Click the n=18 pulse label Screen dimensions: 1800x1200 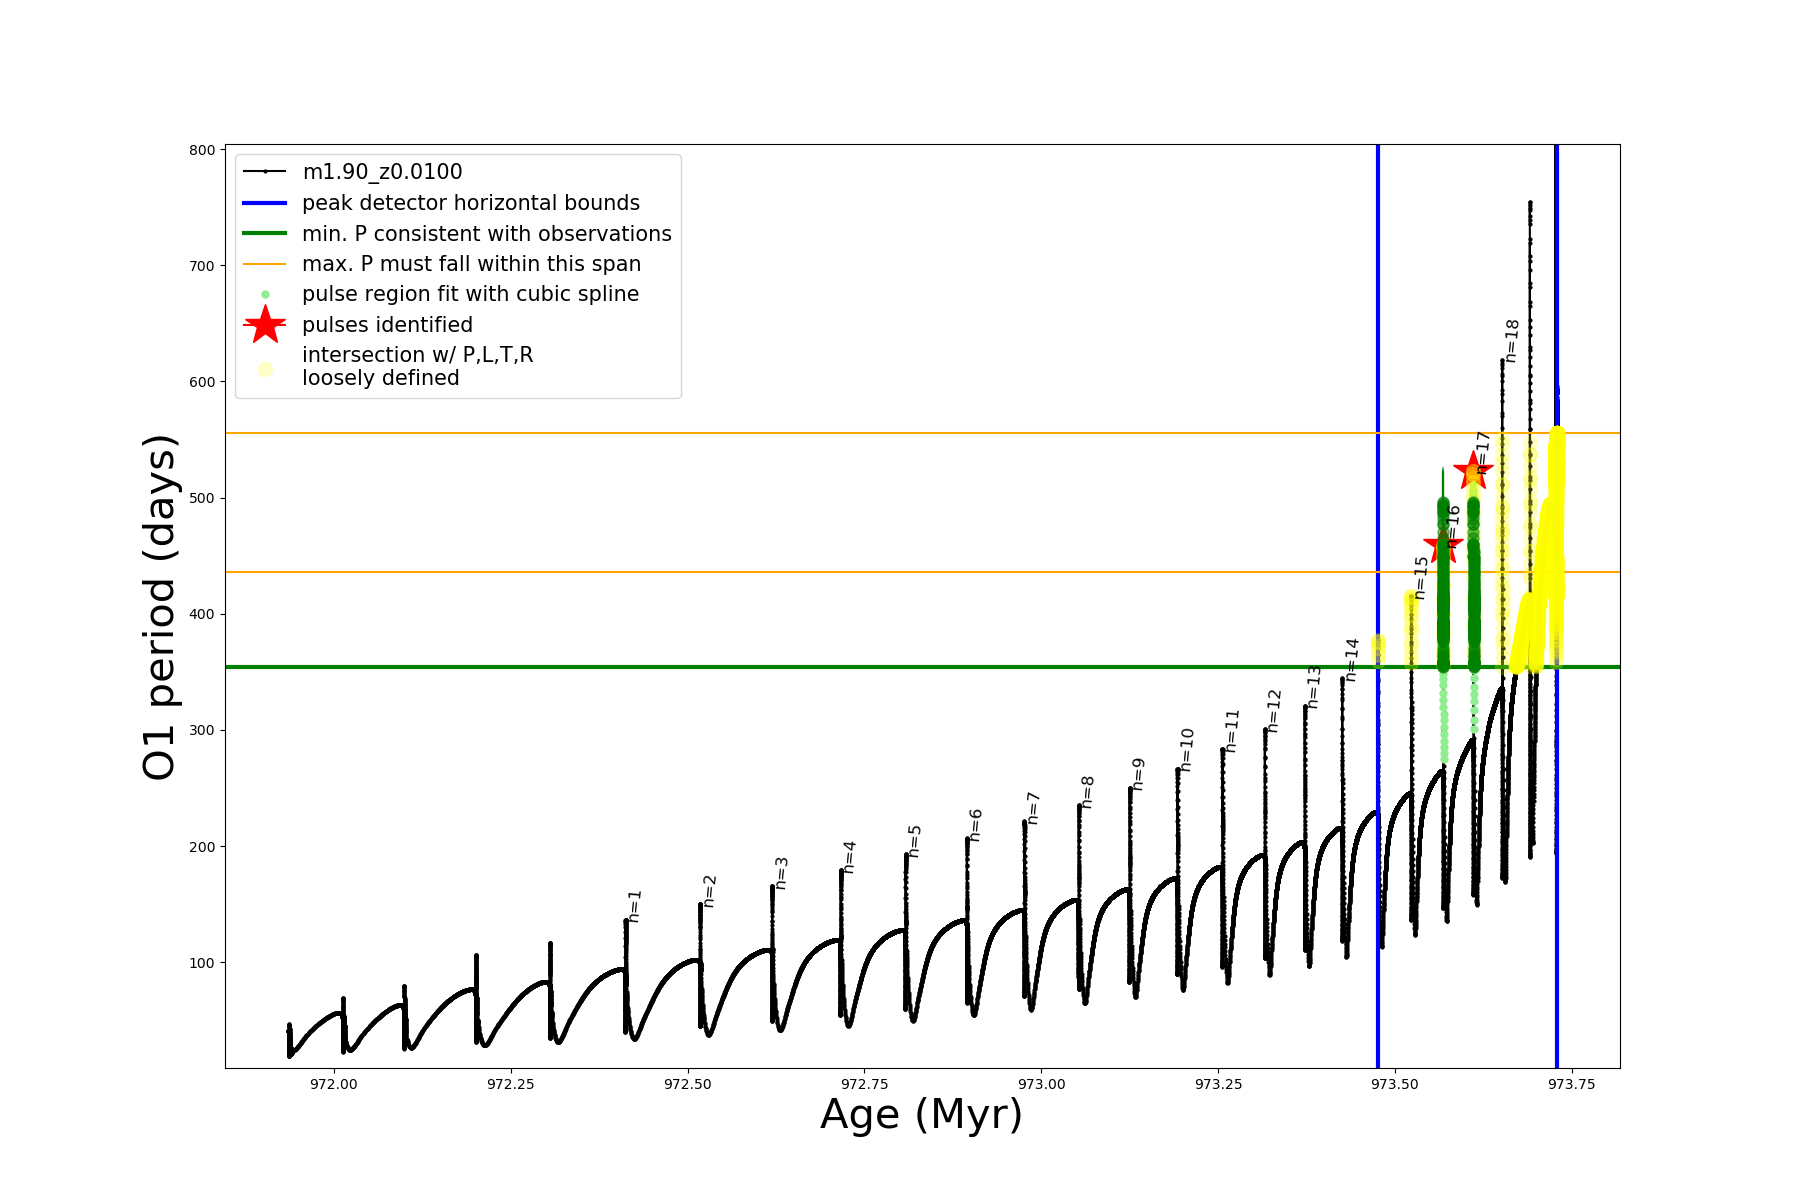click(x=1512, y=341)
